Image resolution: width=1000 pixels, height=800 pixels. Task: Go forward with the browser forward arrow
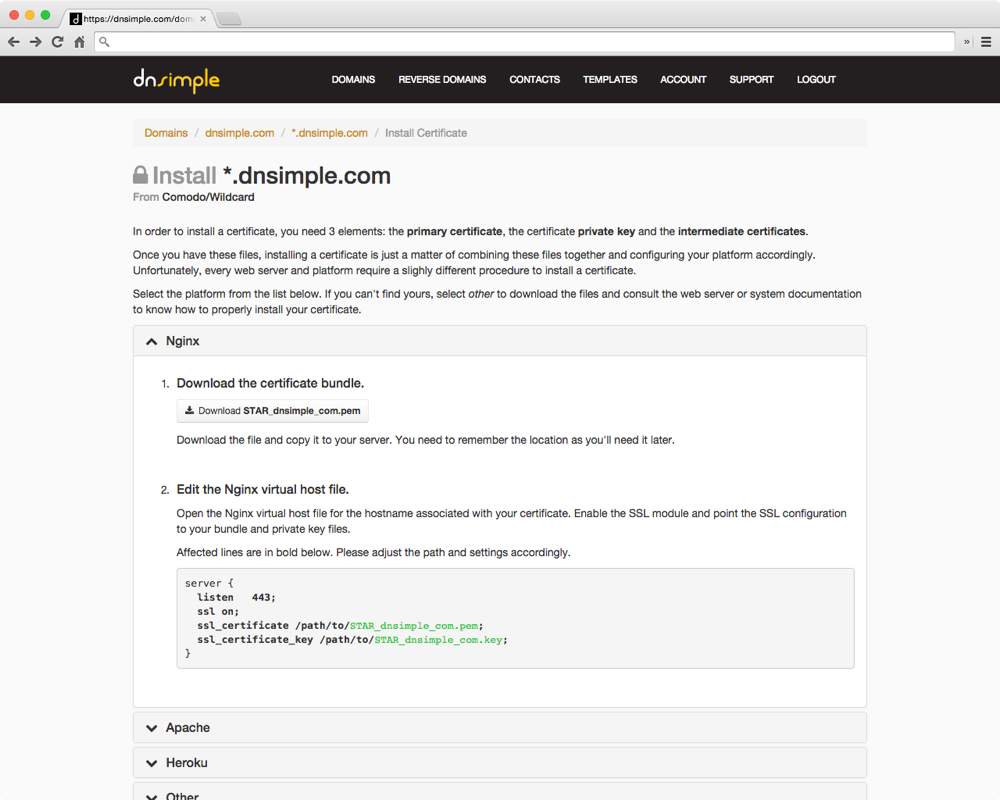click(x=36, y=42)
